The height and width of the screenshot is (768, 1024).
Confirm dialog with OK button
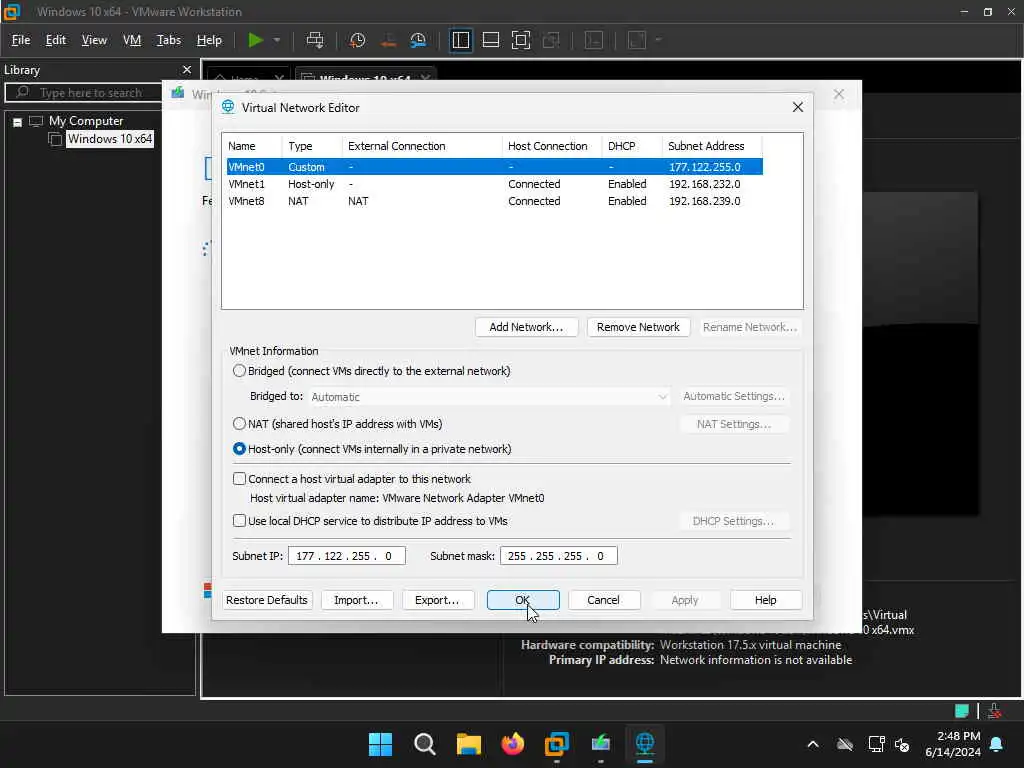[x=523, y=600]
